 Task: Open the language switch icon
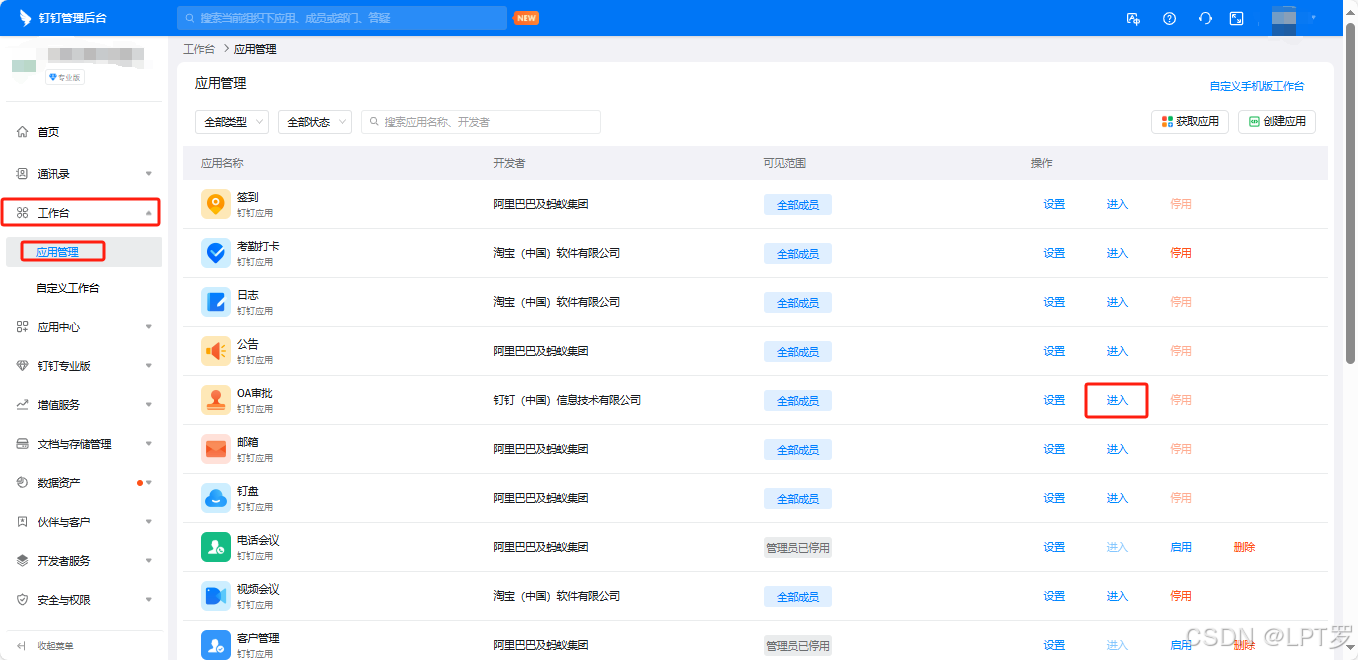(1133, 18)
